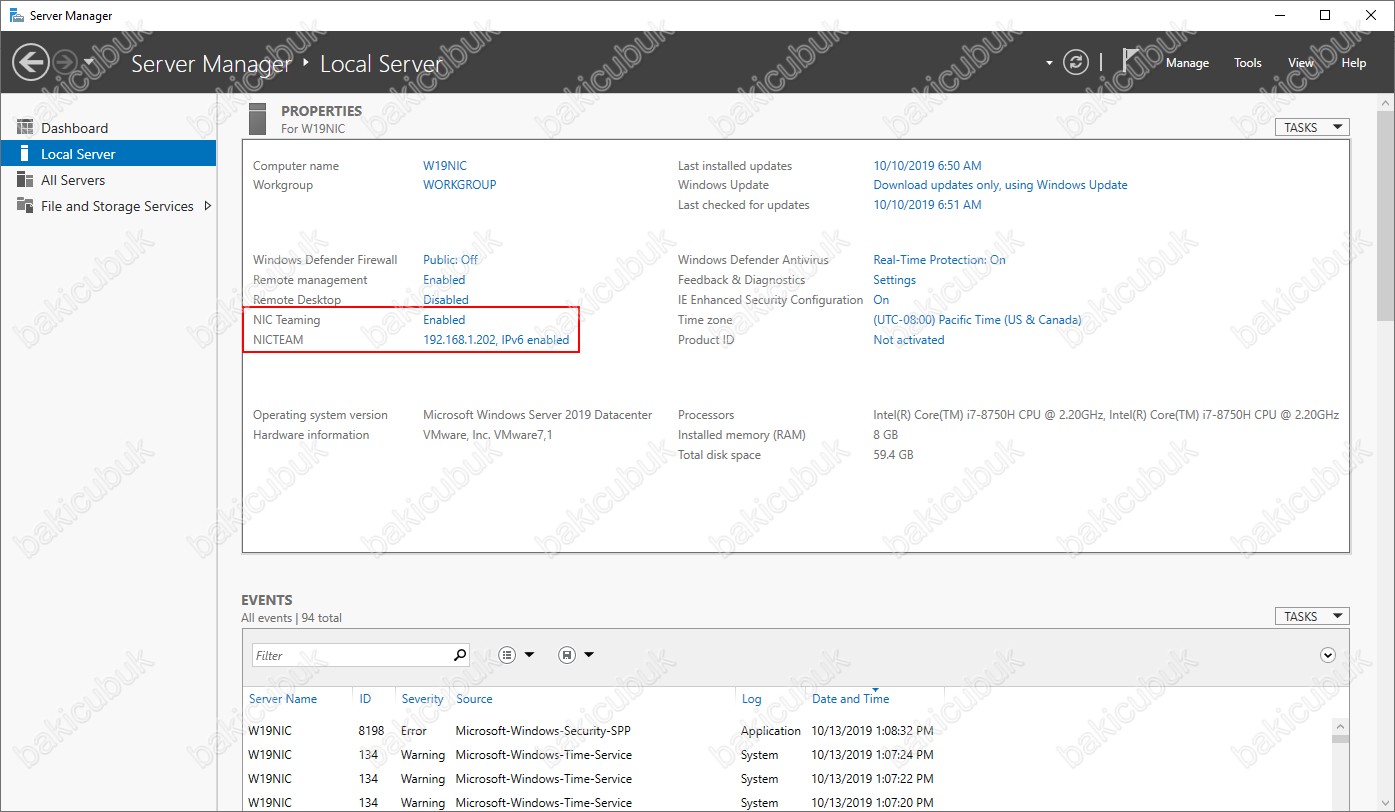This screenshot has width=1395, height=812.
Task: Click Product ID Not activated link
Action: 909,340
